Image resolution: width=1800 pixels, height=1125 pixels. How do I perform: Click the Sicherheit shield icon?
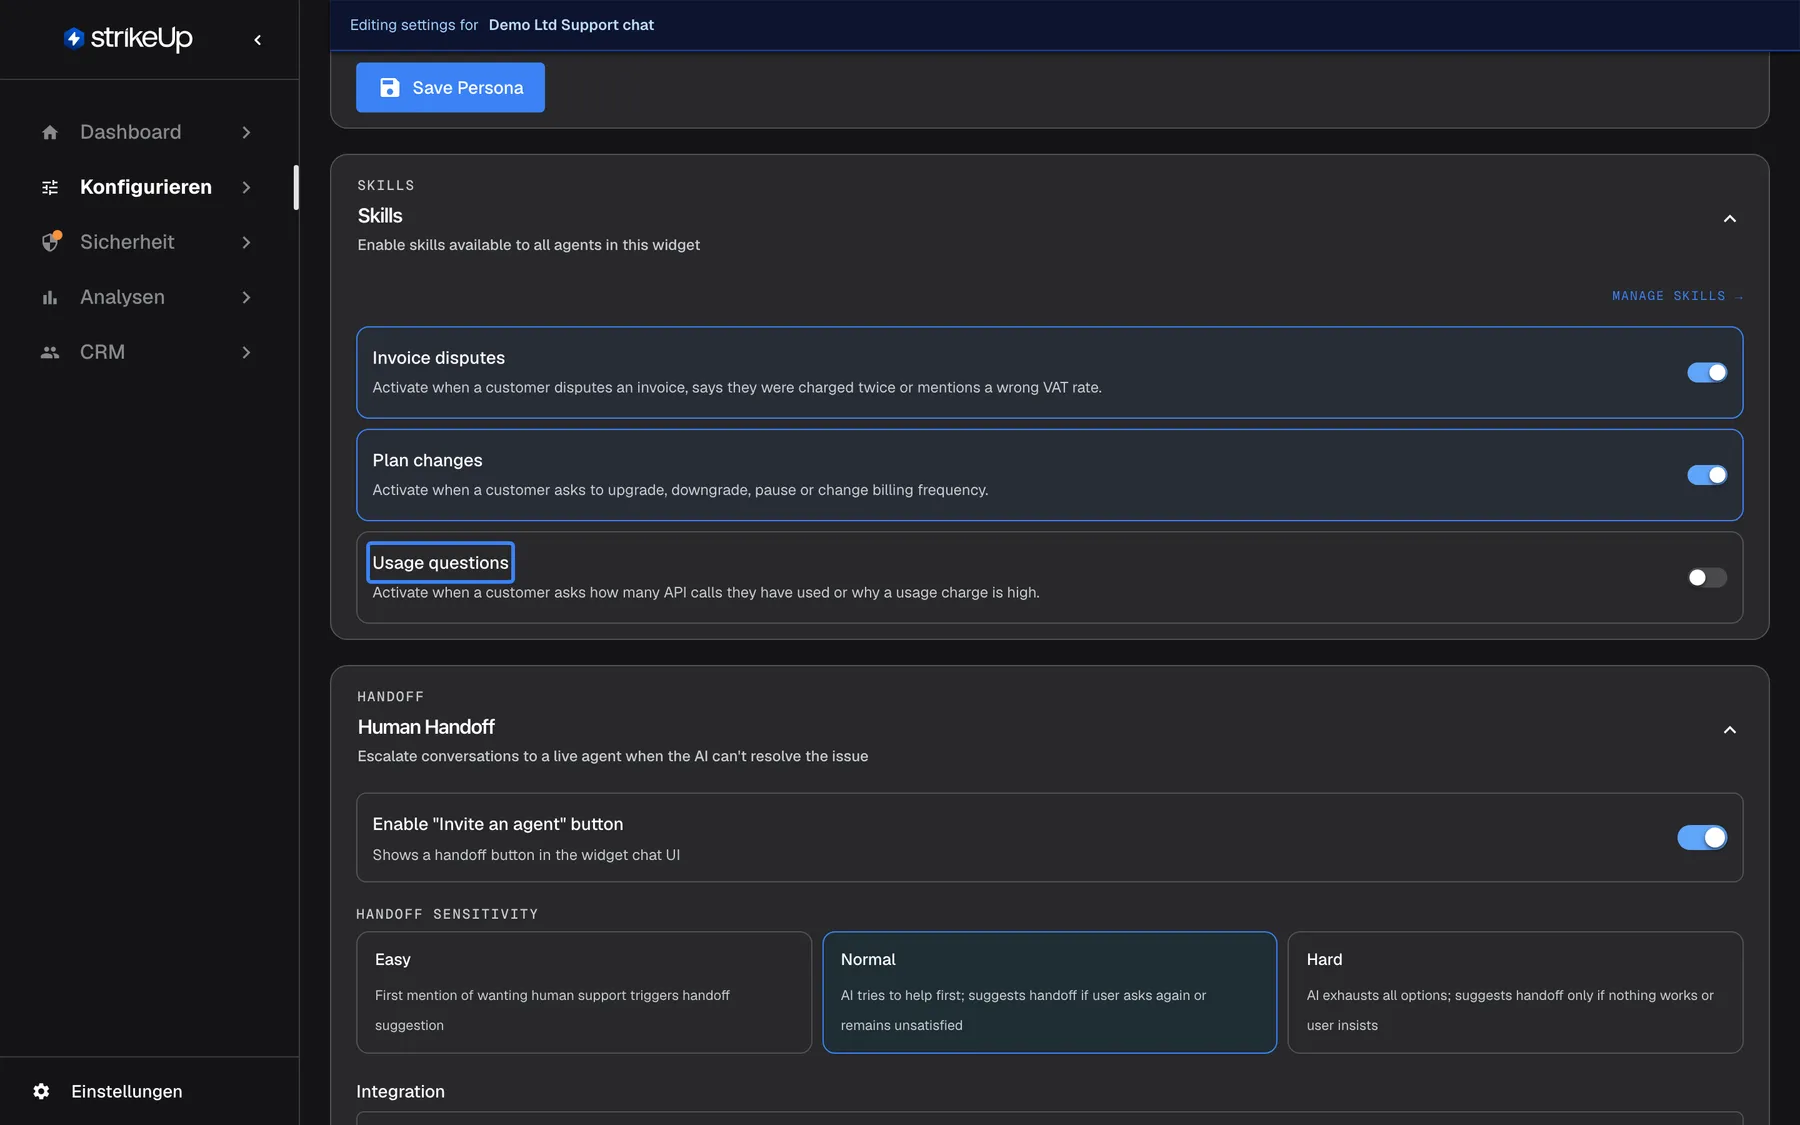[x=51, y=242]
